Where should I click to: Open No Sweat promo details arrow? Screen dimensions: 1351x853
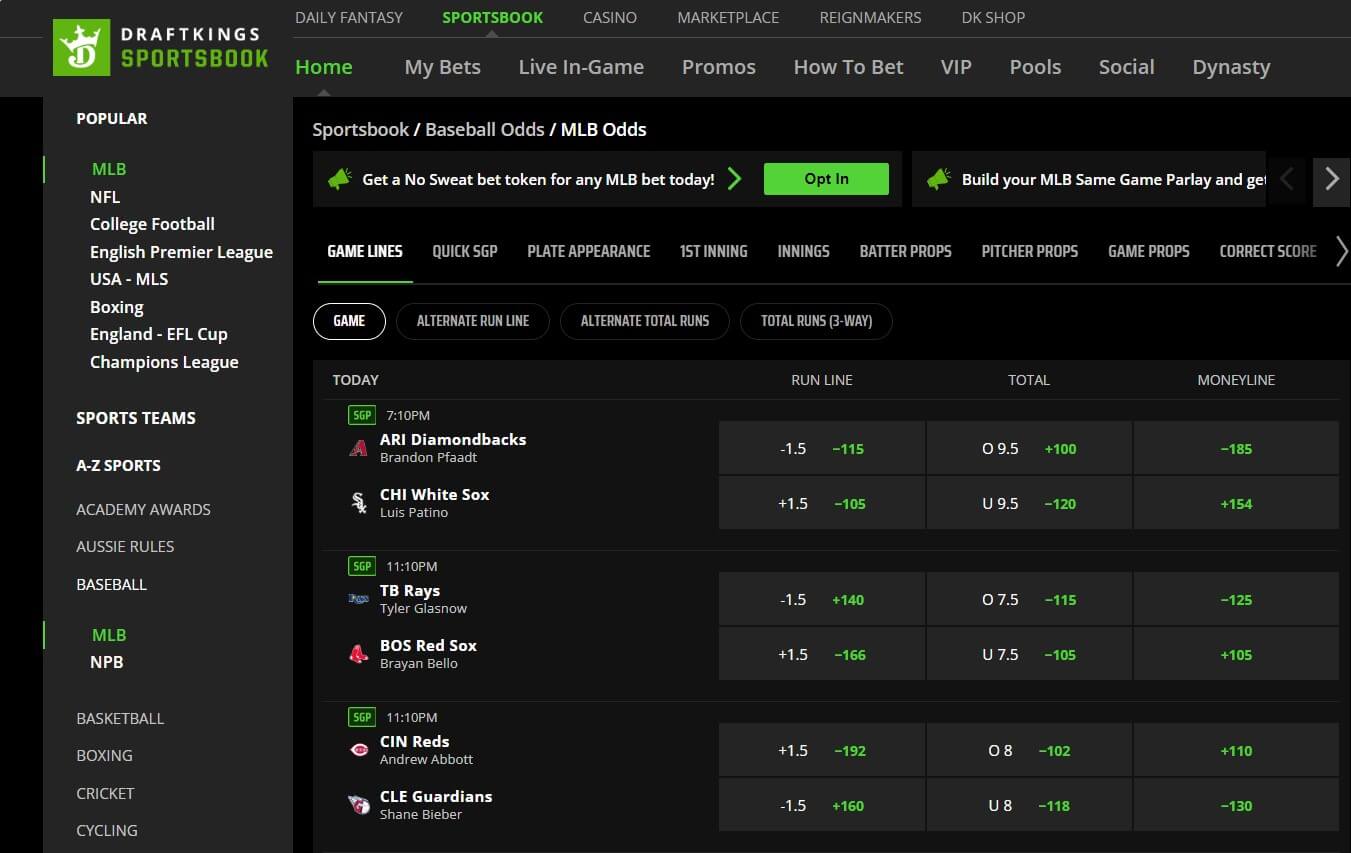[x=735, y=179]
